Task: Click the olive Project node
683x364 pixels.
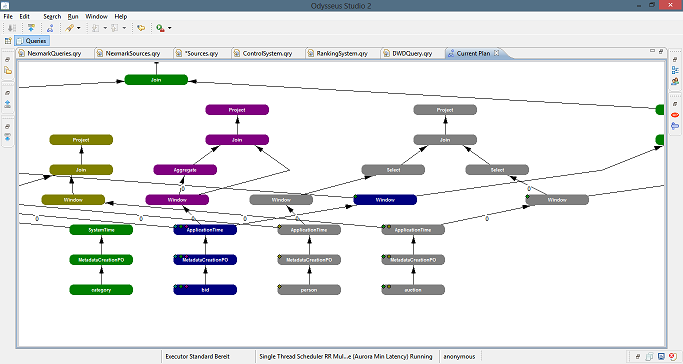Action: coord(81,140)
